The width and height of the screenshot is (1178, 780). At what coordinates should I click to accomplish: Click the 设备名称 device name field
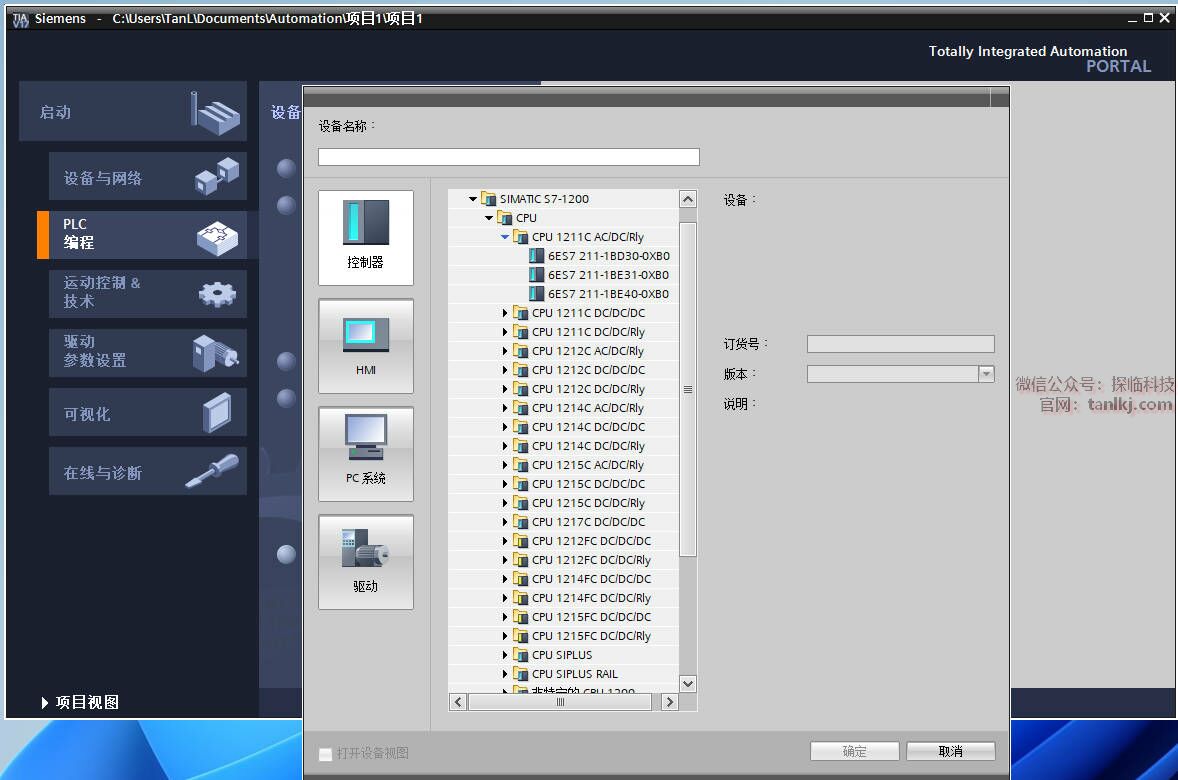[x=509, y=156]
